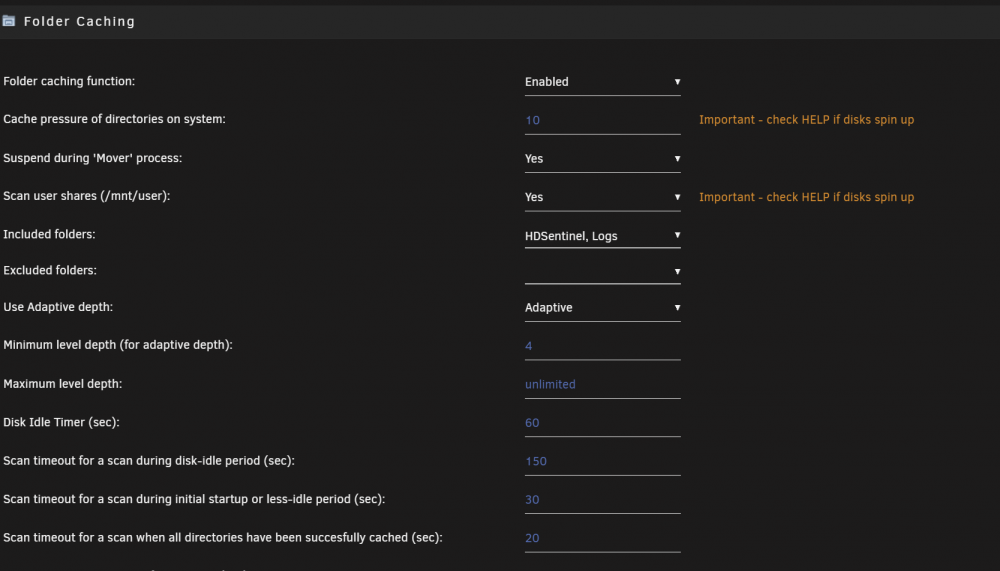This screenshot has width=1000, height=571.
Task: Open the Excluded folders dropdown
Action: [x=602, y=272]
